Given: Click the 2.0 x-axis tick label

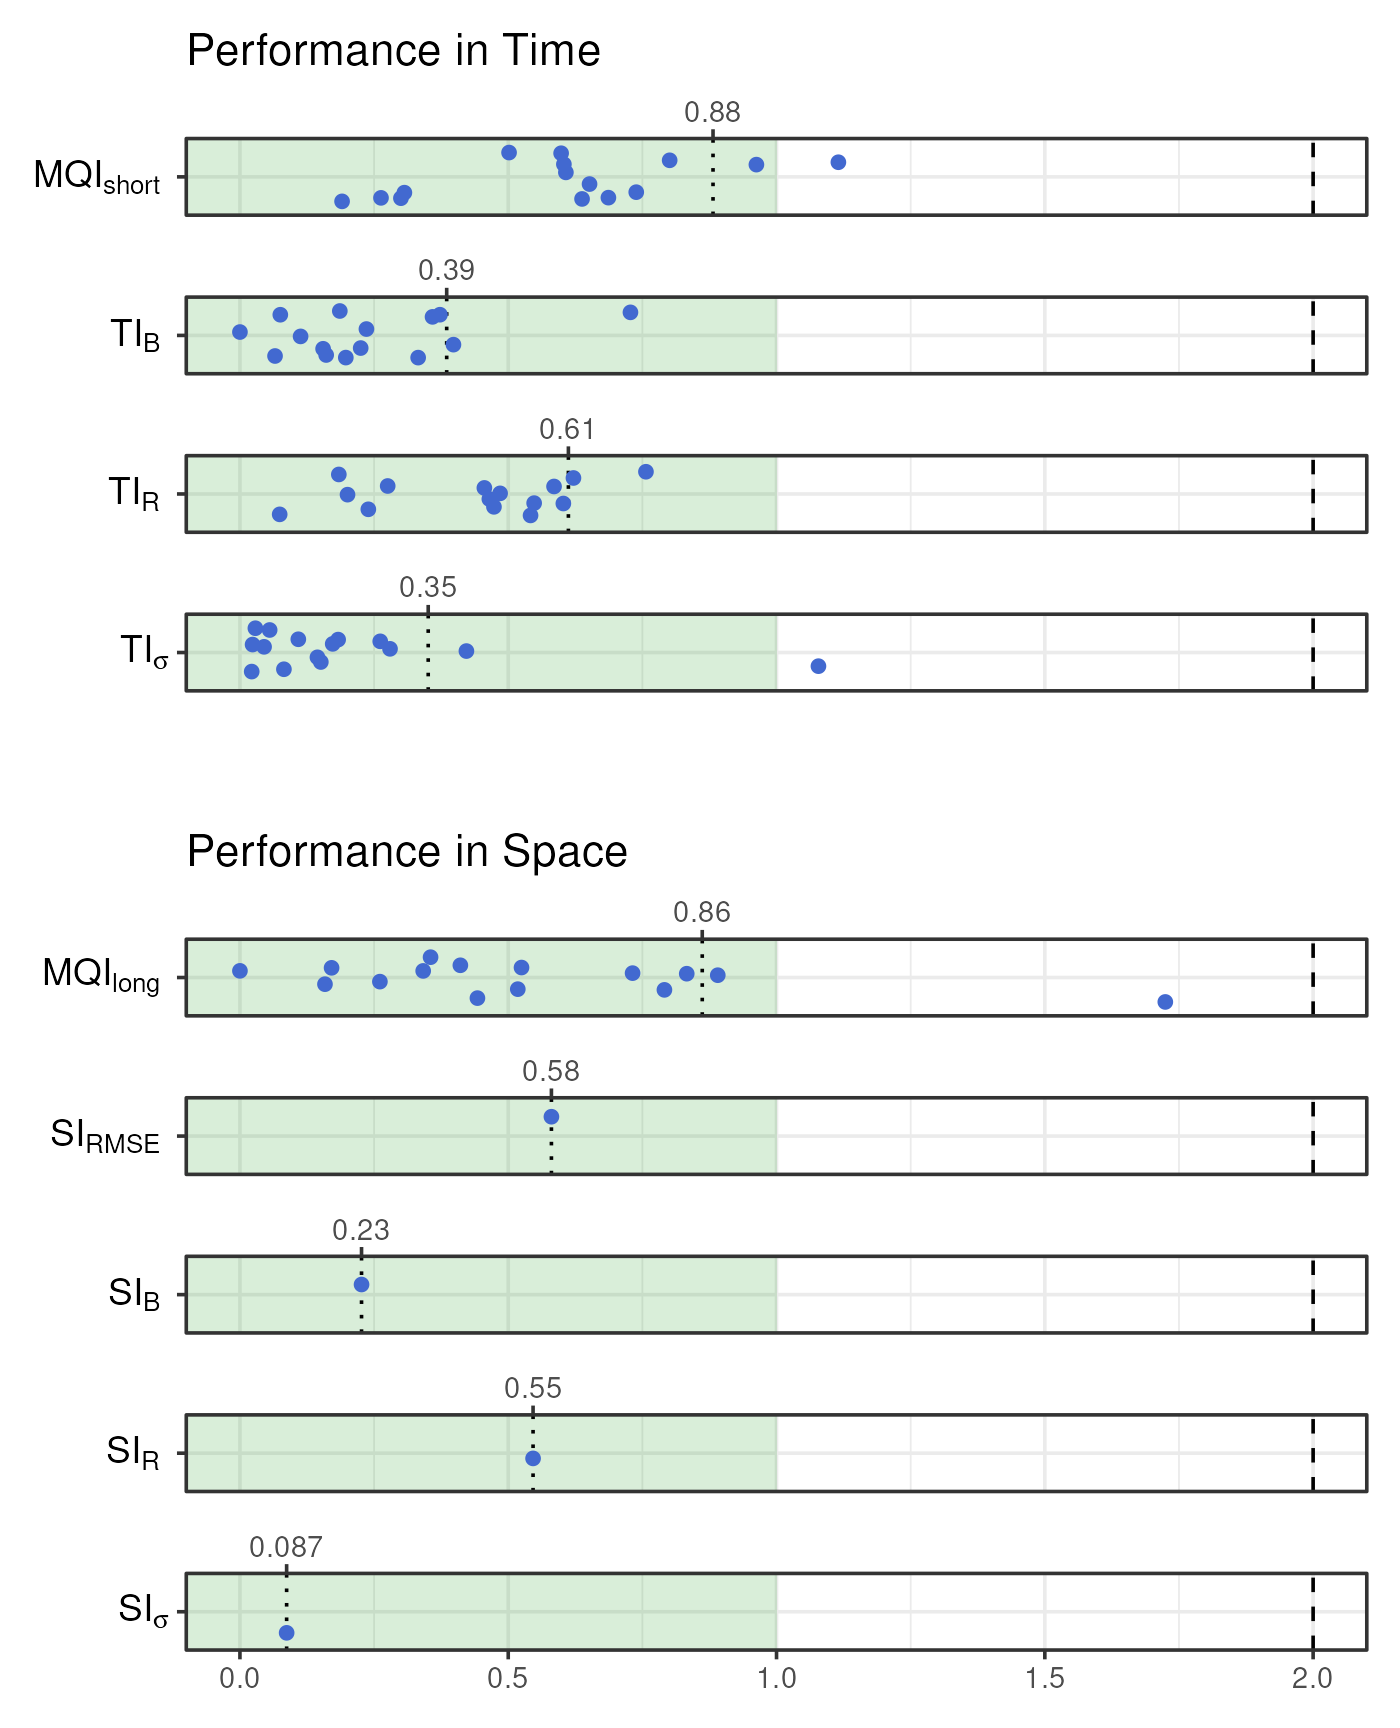Looking at the screenshot, I should pyautogui.click(x=1312, y=1678).
